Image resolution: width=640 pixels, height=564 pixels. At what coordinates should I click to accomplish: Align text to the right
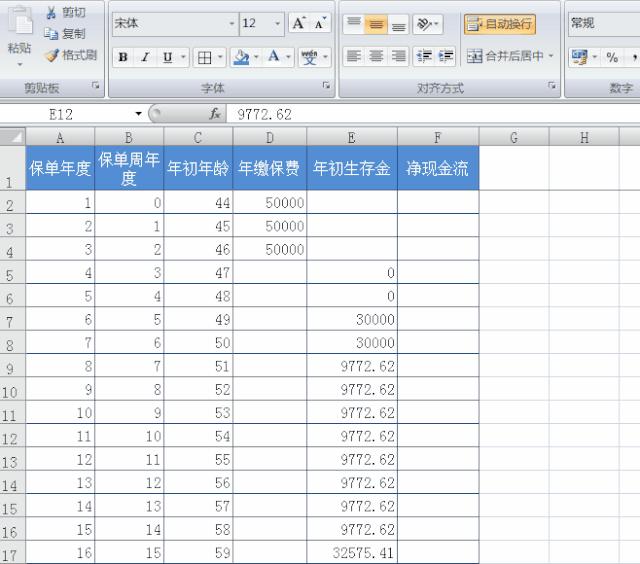[398, 56]
